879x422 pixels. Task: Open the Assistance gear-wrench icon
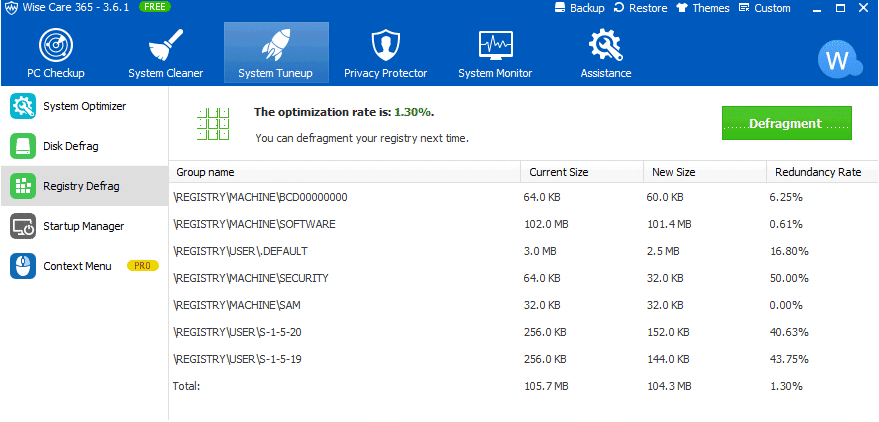tap(605, 46)
